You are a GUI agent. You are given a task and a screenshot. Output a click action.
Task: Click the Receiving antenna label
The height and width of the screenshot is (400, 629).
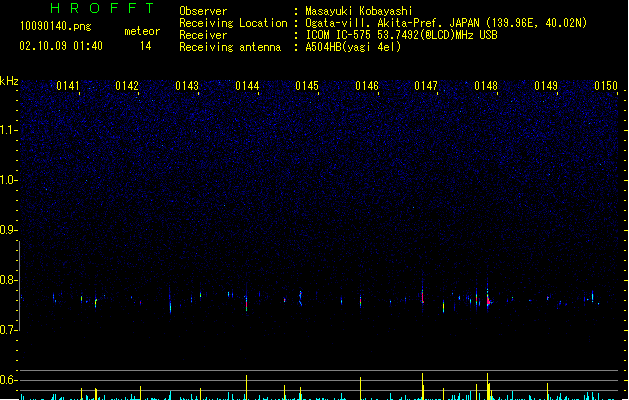230,47
